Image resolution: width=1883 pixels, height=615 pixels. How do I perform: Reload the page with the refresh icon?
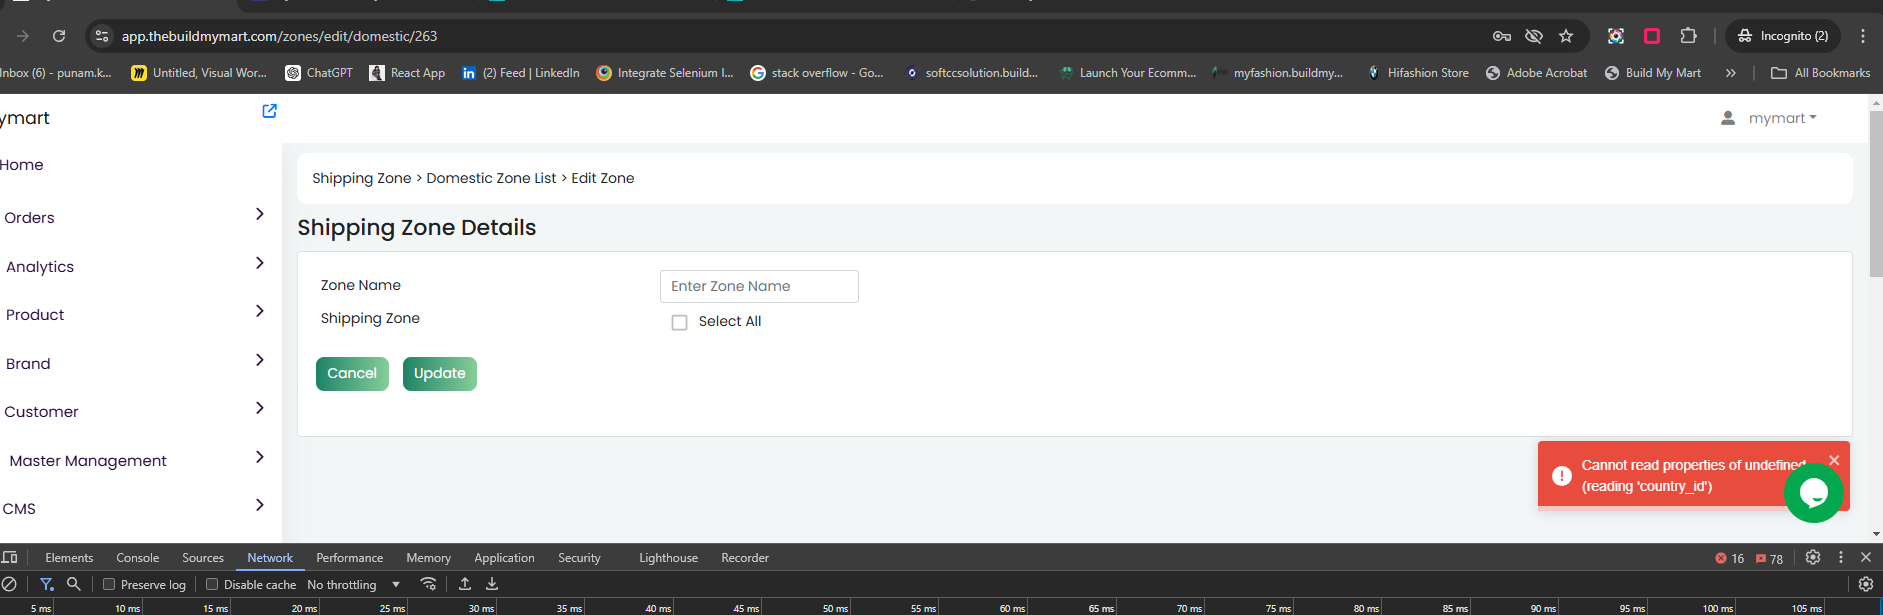(59, 36)
